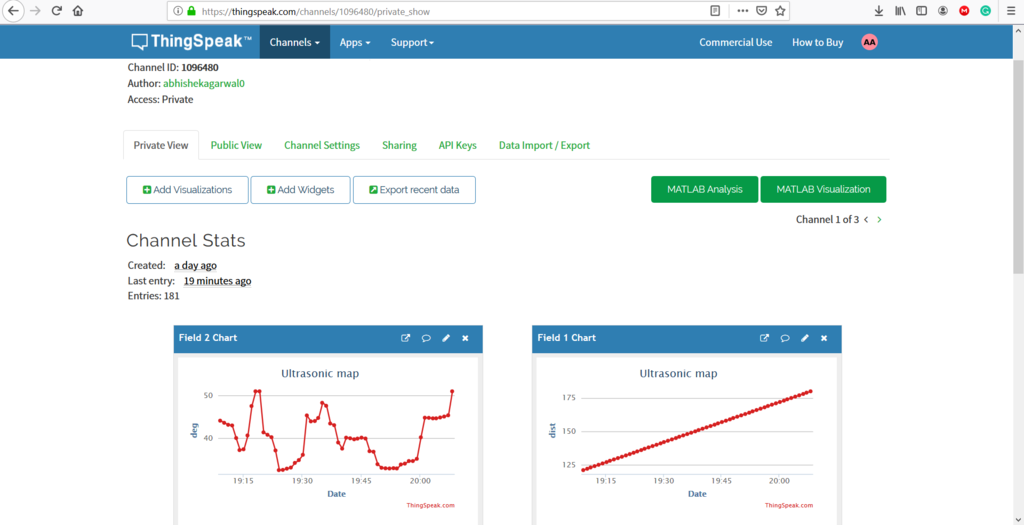Click the Add Visualizations button
The width and height of the screenshot is (1024, 525).
(187, 189)
